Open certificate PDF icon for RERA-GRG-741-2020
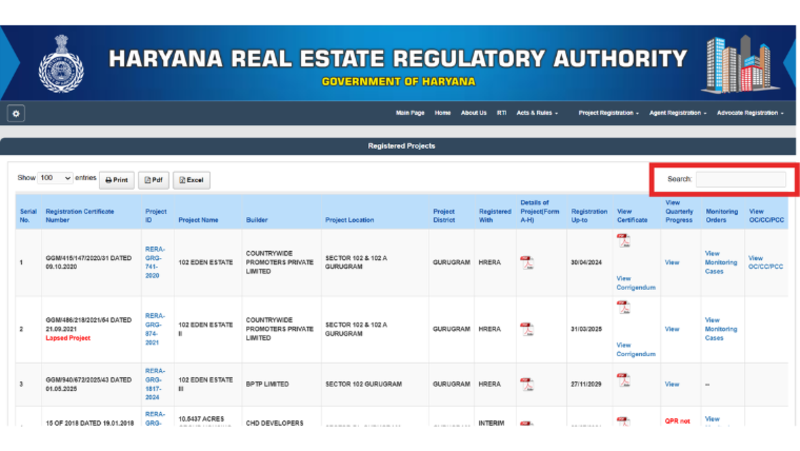The height and width of the screenshot is (451, 800). [623, 240]
